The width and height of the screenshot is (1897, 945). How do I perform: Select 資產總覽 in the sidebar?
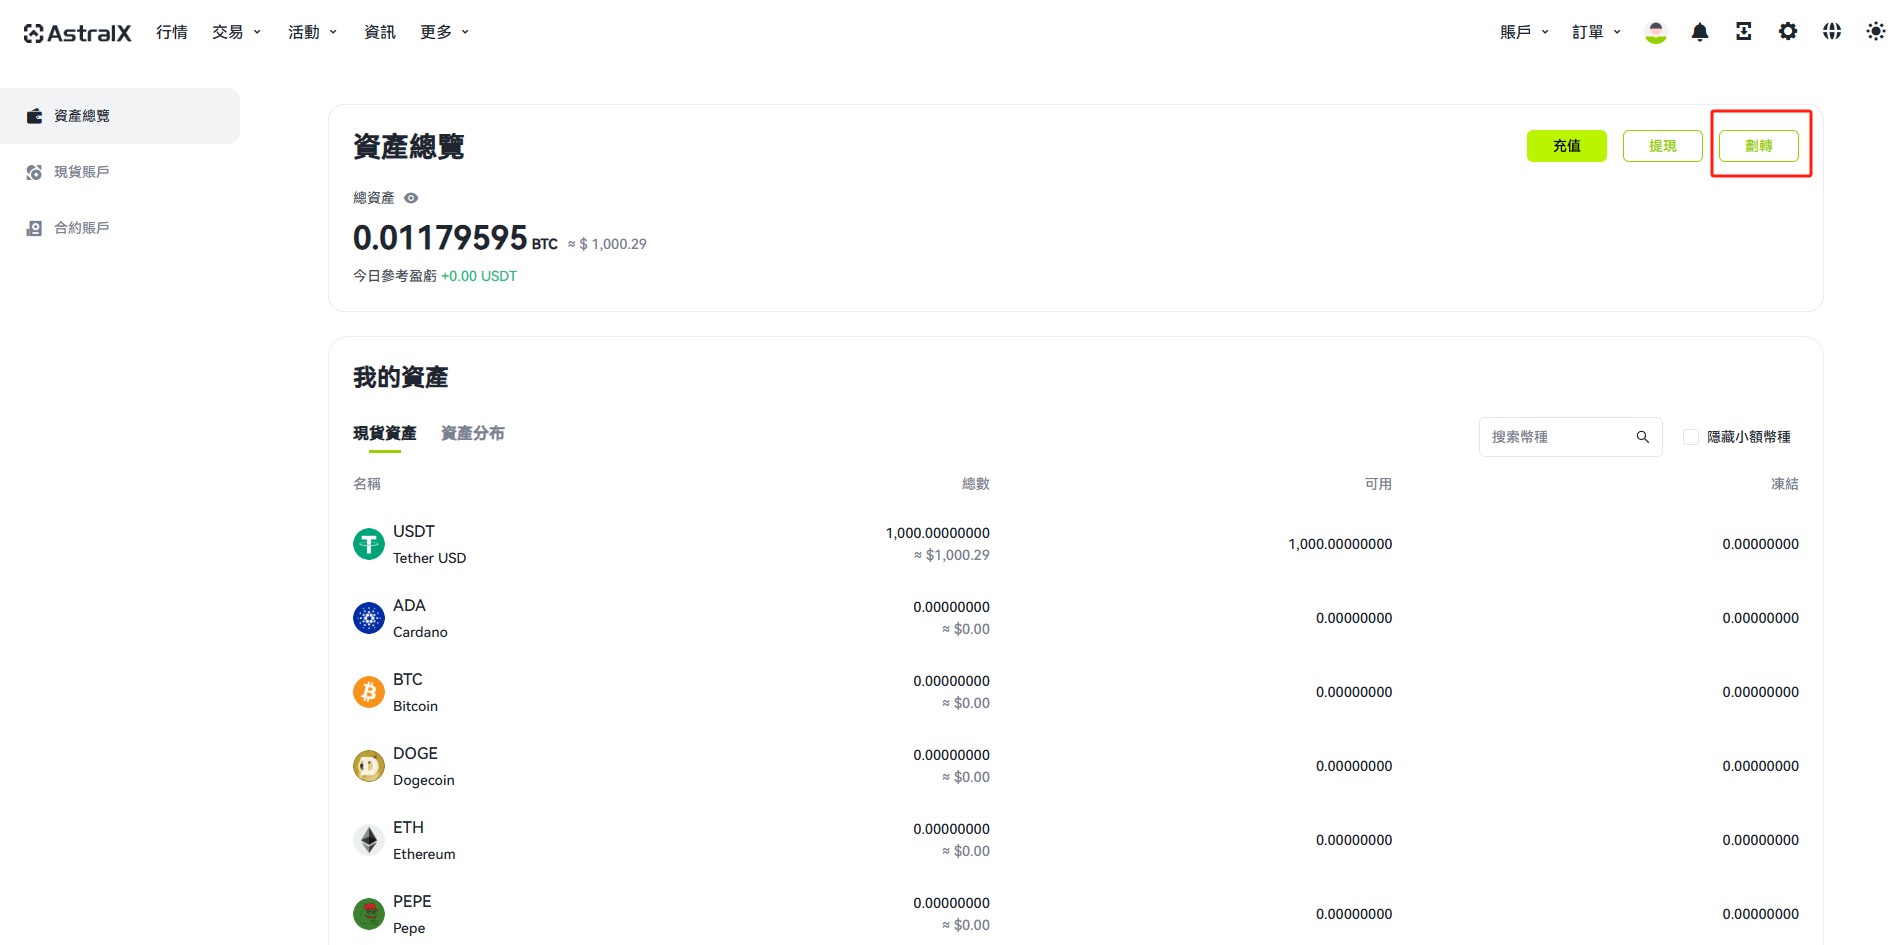120,116
